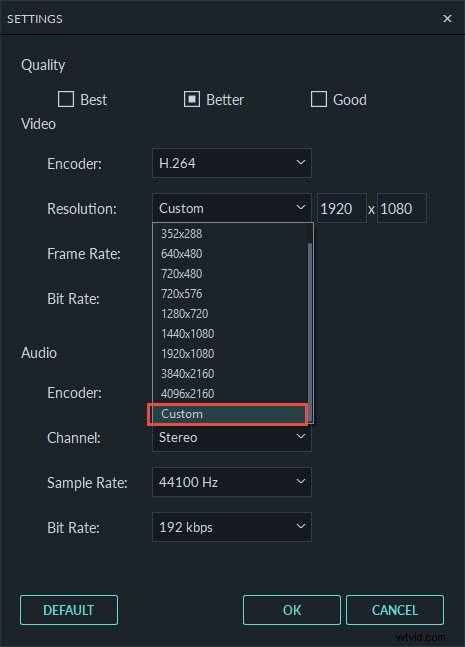
Task: Dismiss the dialog with CANCEL button
Action: tap(395, 610)
